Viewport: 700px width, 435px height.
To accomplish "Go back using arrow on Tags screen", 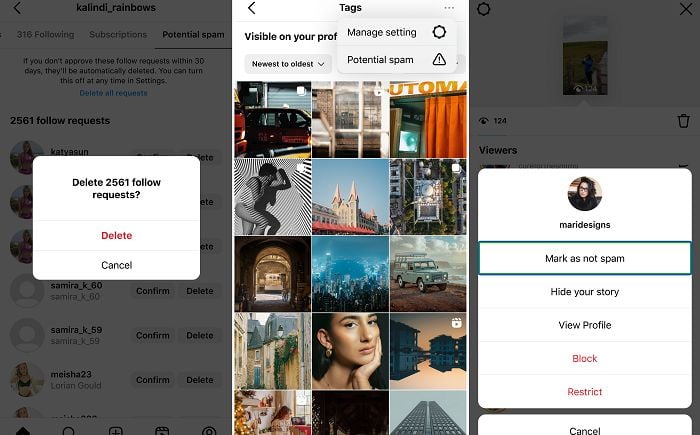I will point(251,8).
